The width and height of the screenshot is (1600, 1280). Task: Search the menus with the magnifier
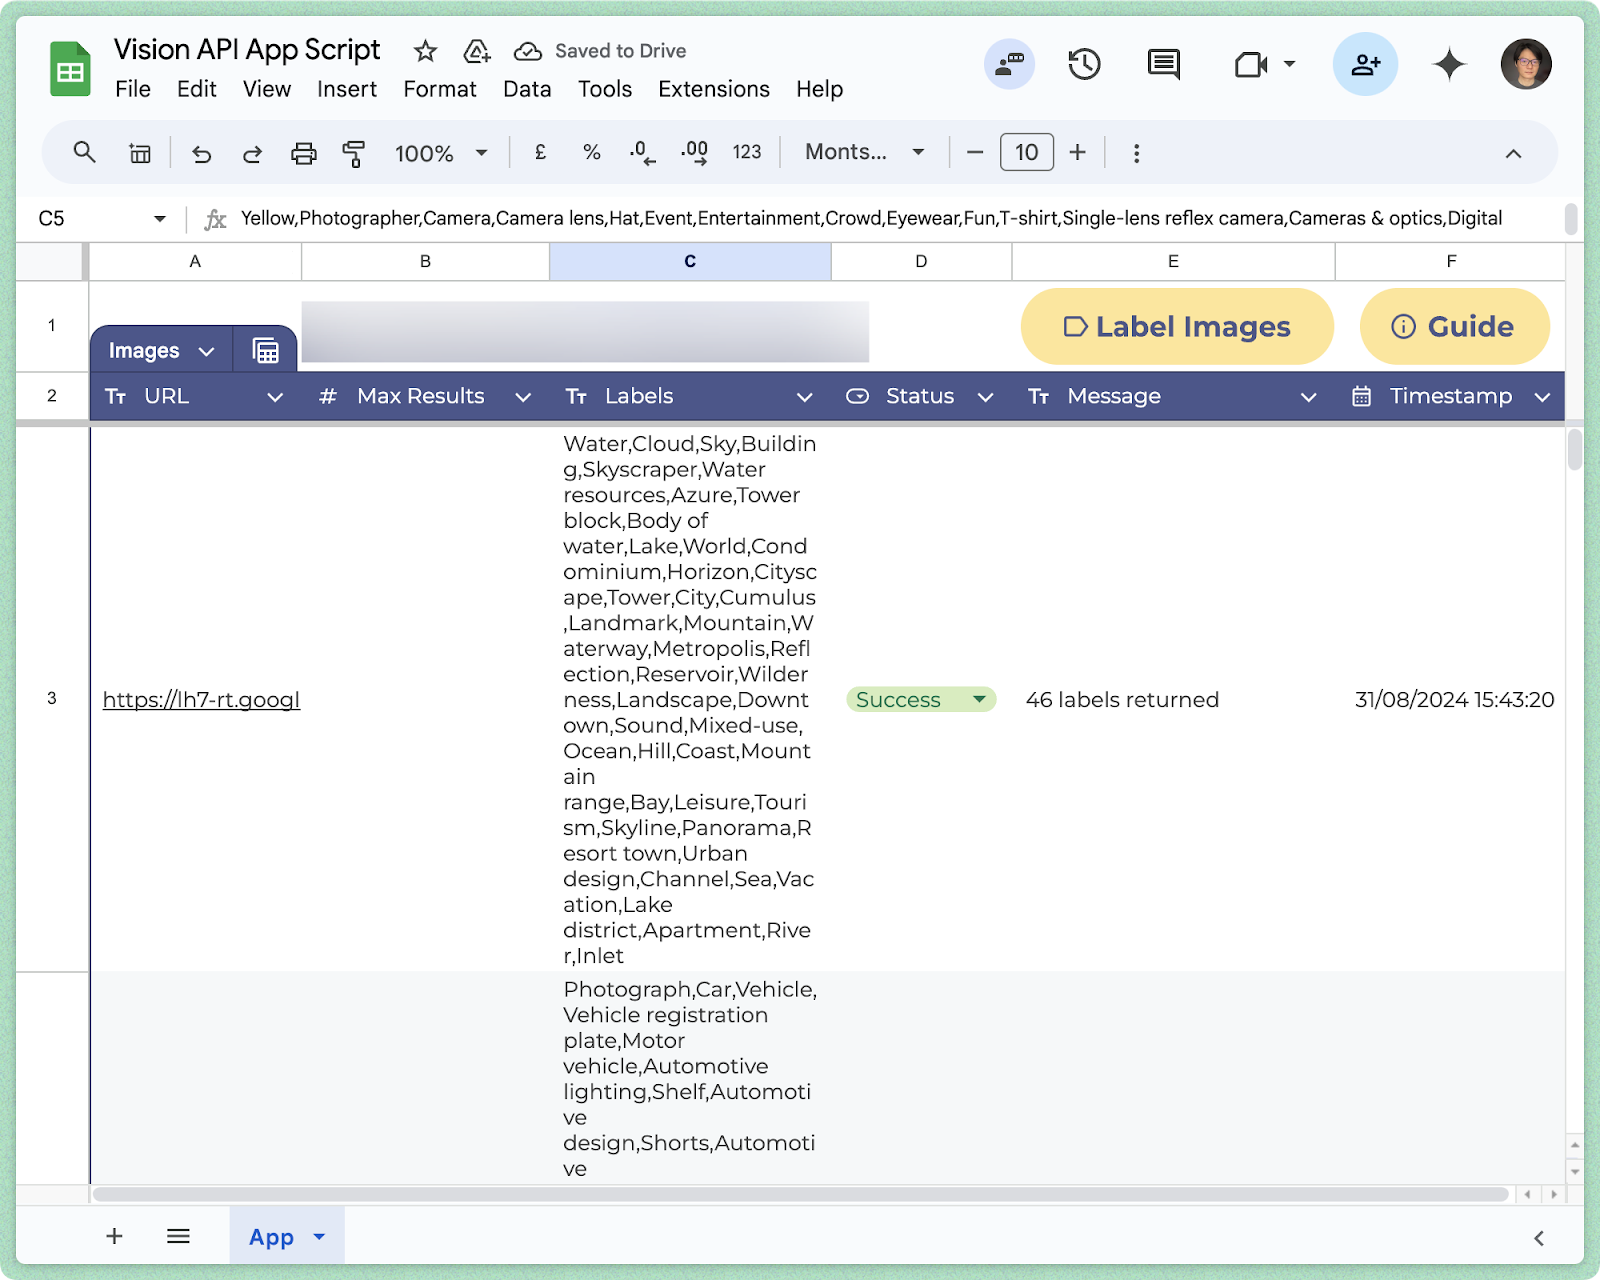coord(85,152)
